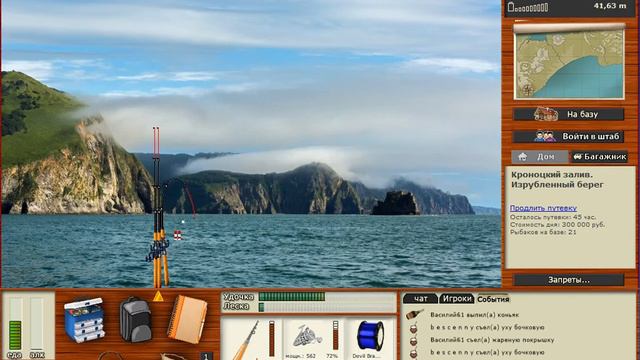This screenshot has height=360, width=640.
Task: Click the fishing rod equipment slot
Action: coord(251,339)
